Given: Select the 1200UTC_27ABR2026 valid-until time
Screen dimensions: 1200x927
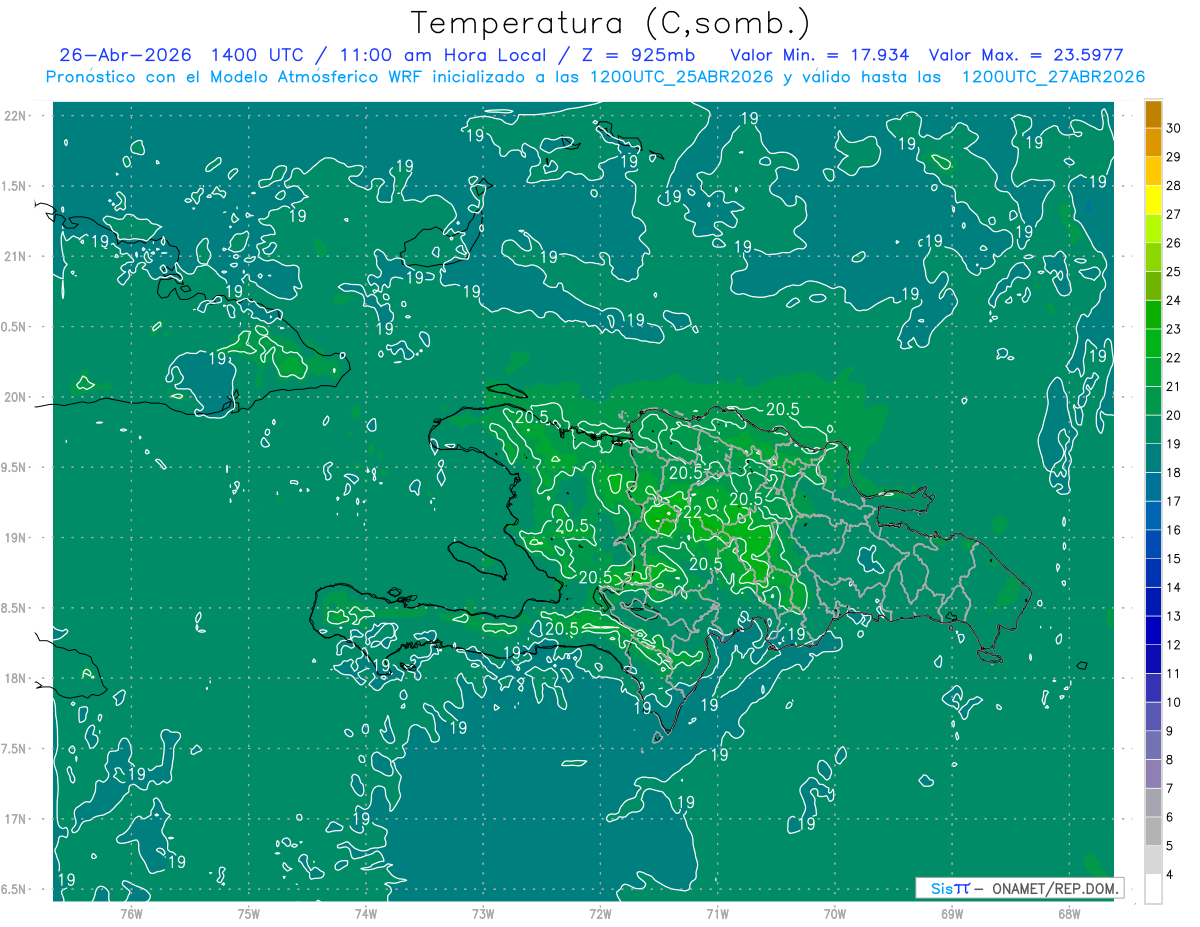Looking at the screenshot, I should tap(1053, 77).
